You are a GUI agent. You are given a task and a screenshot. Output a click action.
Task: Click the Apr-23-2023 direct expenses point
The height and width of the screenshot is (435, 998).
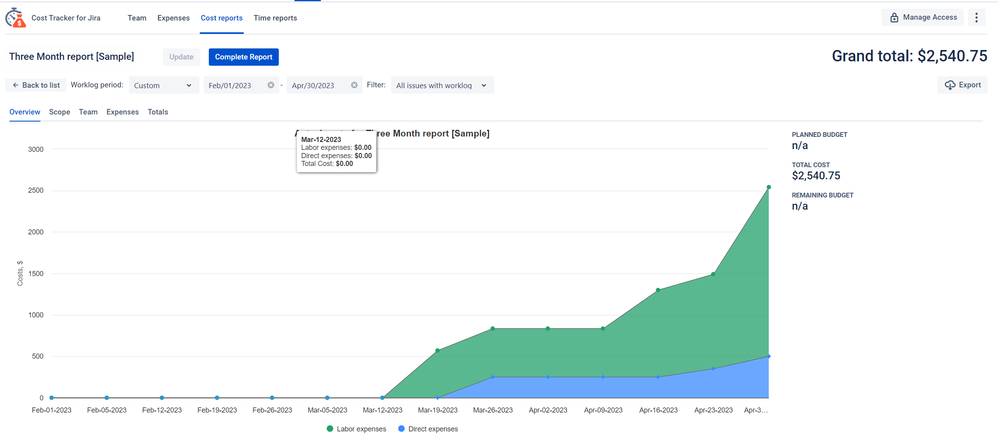(713, 369)
